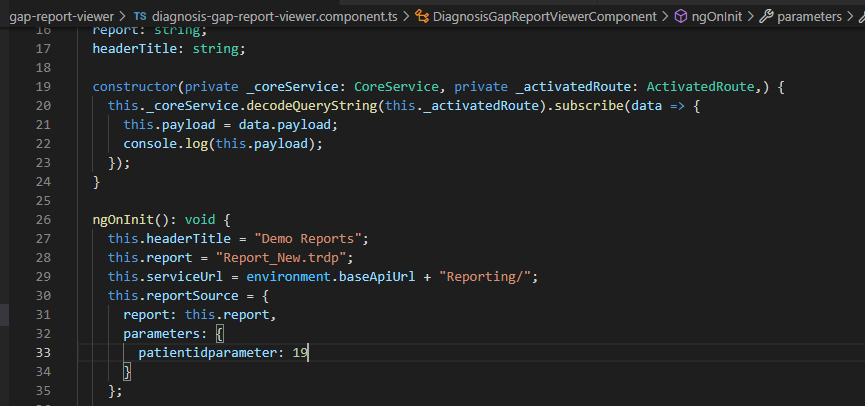Select the ngOnInit breadcrumb item
The width and height of the screenshot is (865, 406).
(717, 17)
